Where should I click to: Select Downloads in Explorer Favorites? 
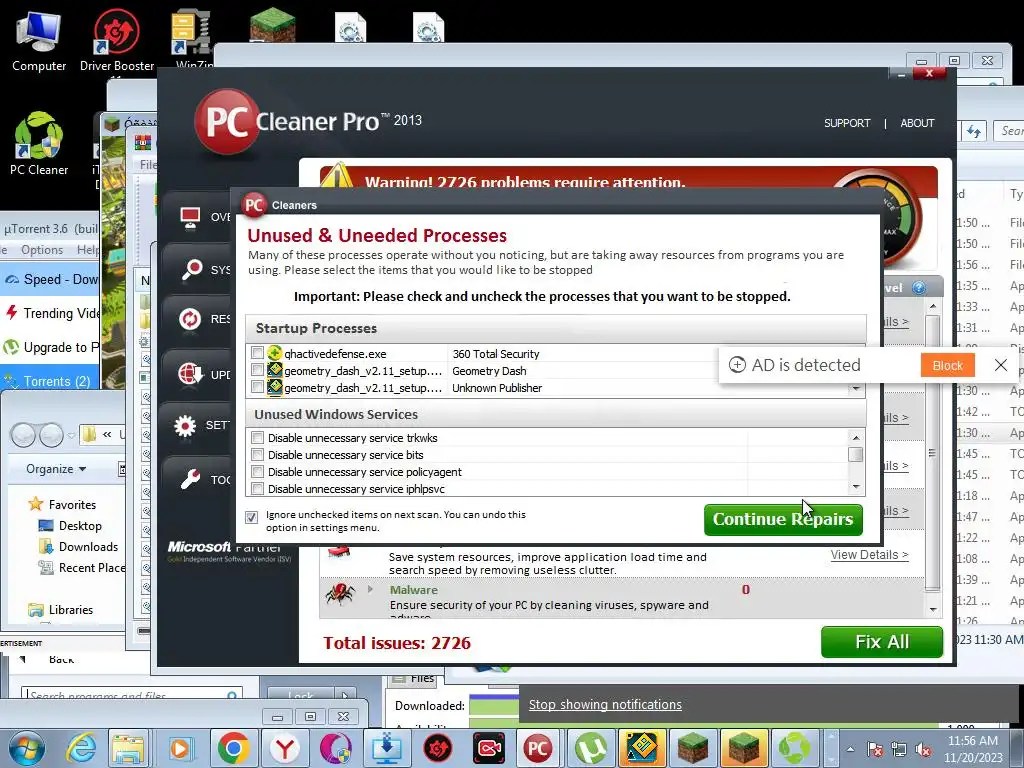[x=80, y=547]
